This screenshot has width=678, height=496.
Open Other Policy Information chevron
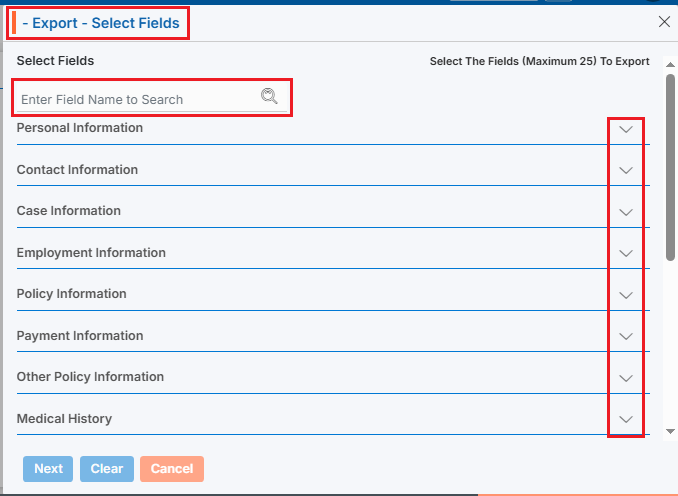point(626,378)
